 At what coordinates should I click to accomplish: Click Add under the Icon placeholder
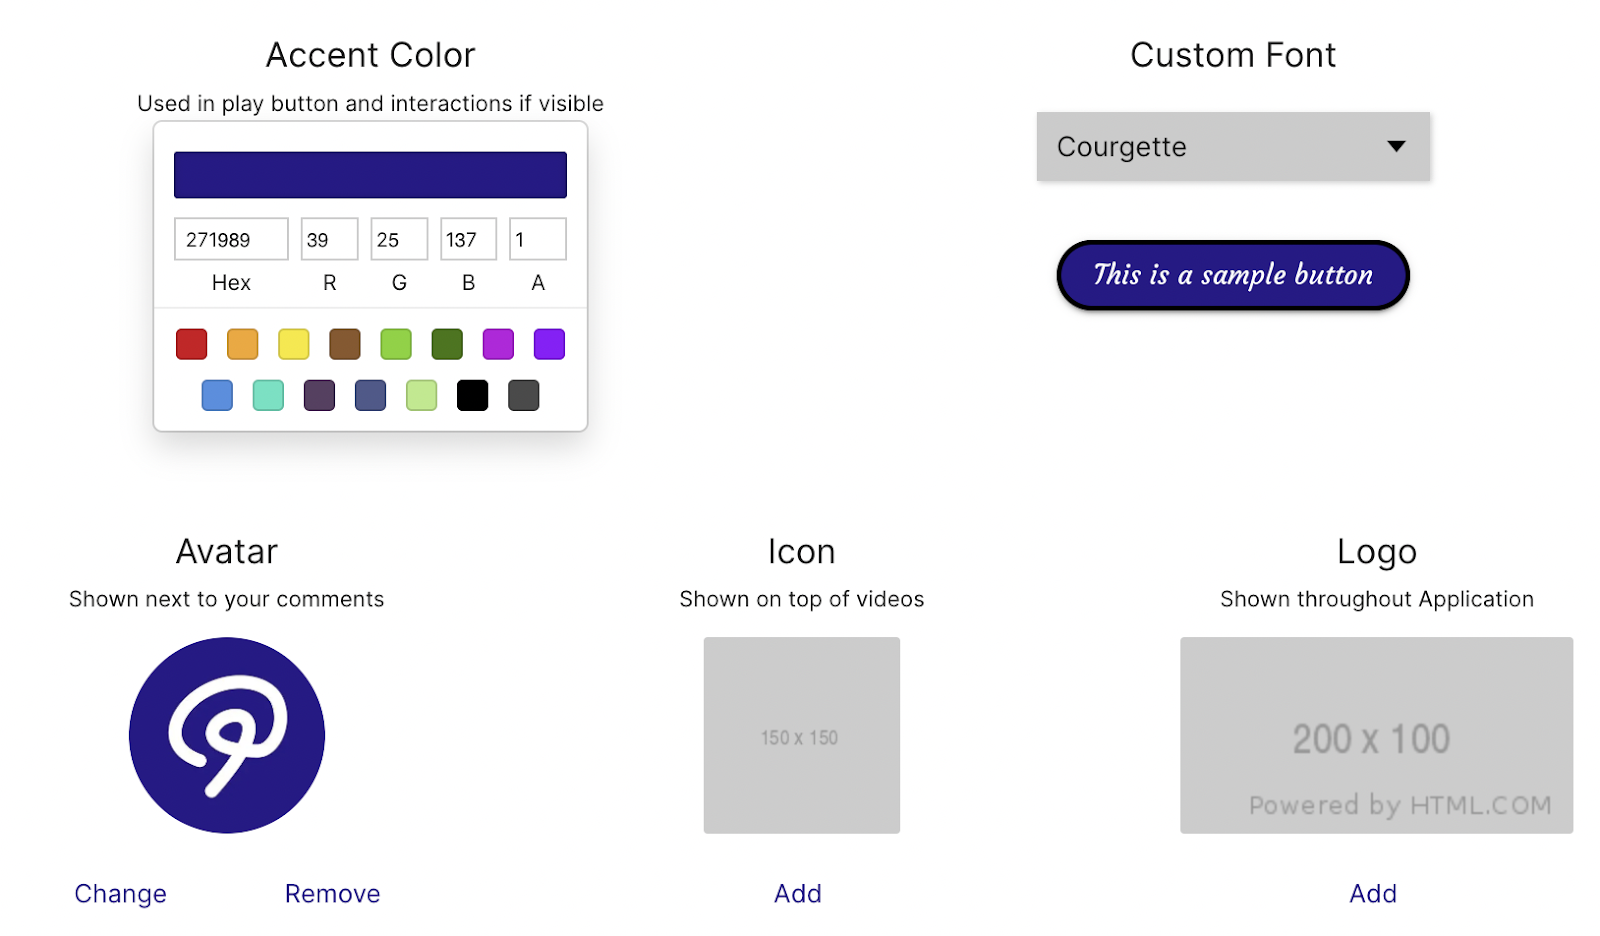tap(797, 893)
